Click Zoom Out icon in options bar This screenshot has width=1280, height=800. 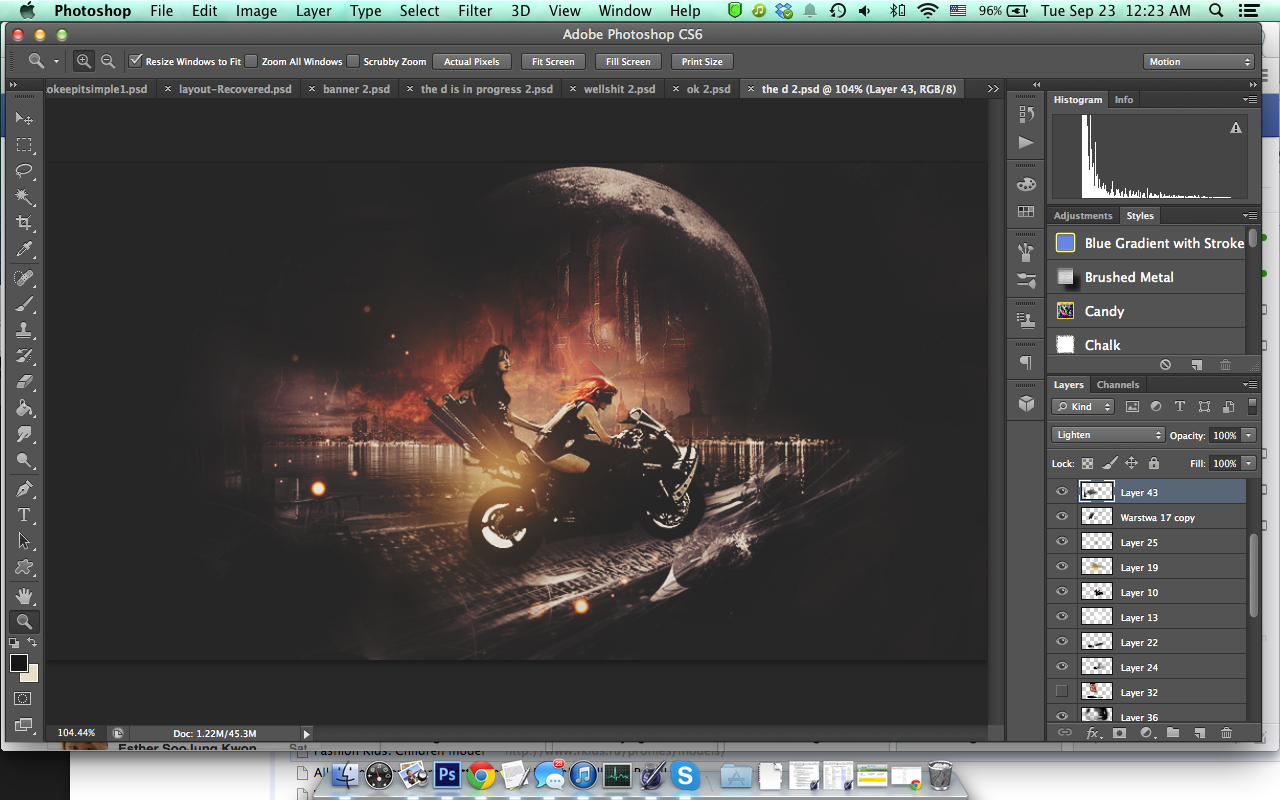coord(107,61)
